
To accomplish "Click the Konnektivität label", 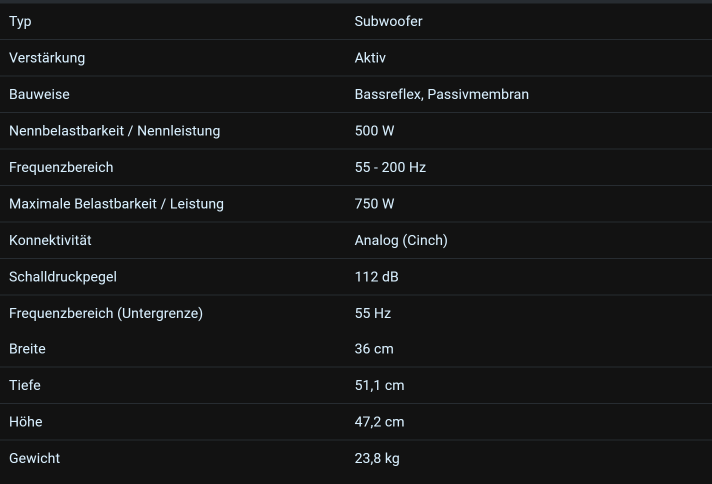I will point(50,240).
